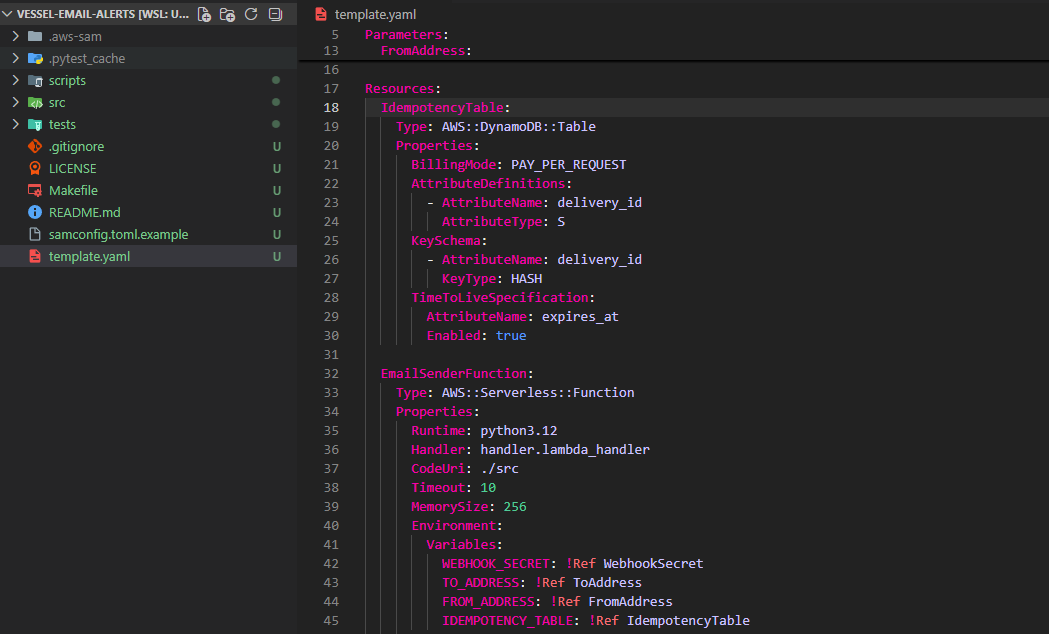This screenshot has width=1049, height=634.
Task: Click the New Folder icon in explorer header
Action: click(227, 14)
